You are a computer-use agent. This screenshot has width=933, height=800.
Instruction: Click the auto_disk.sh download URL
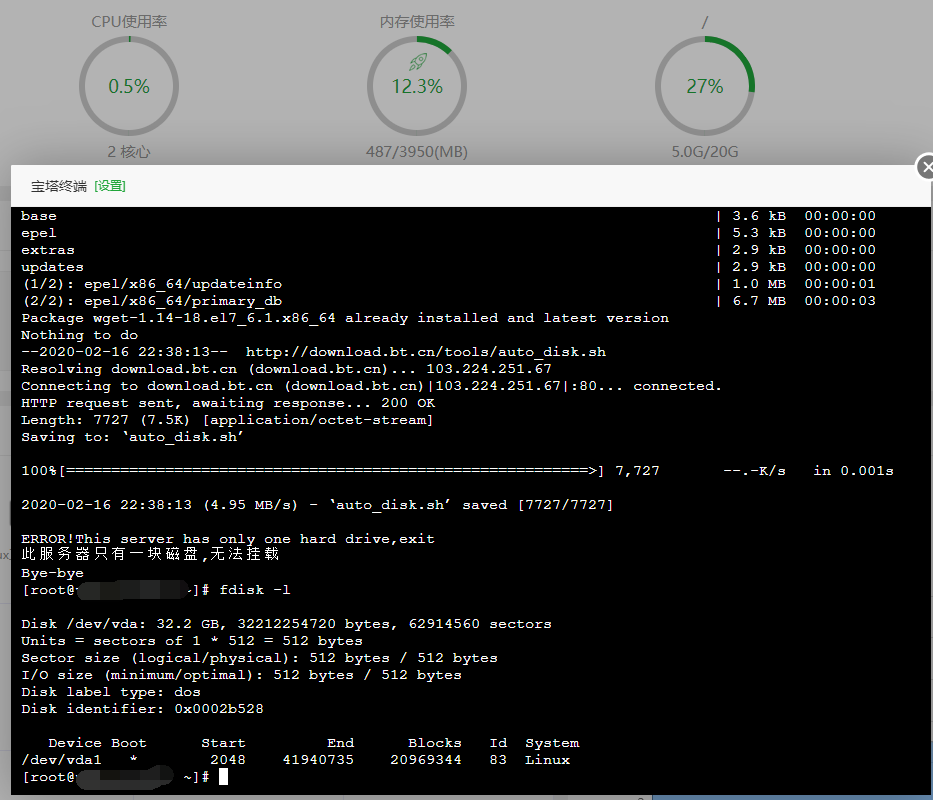point(426,352)
